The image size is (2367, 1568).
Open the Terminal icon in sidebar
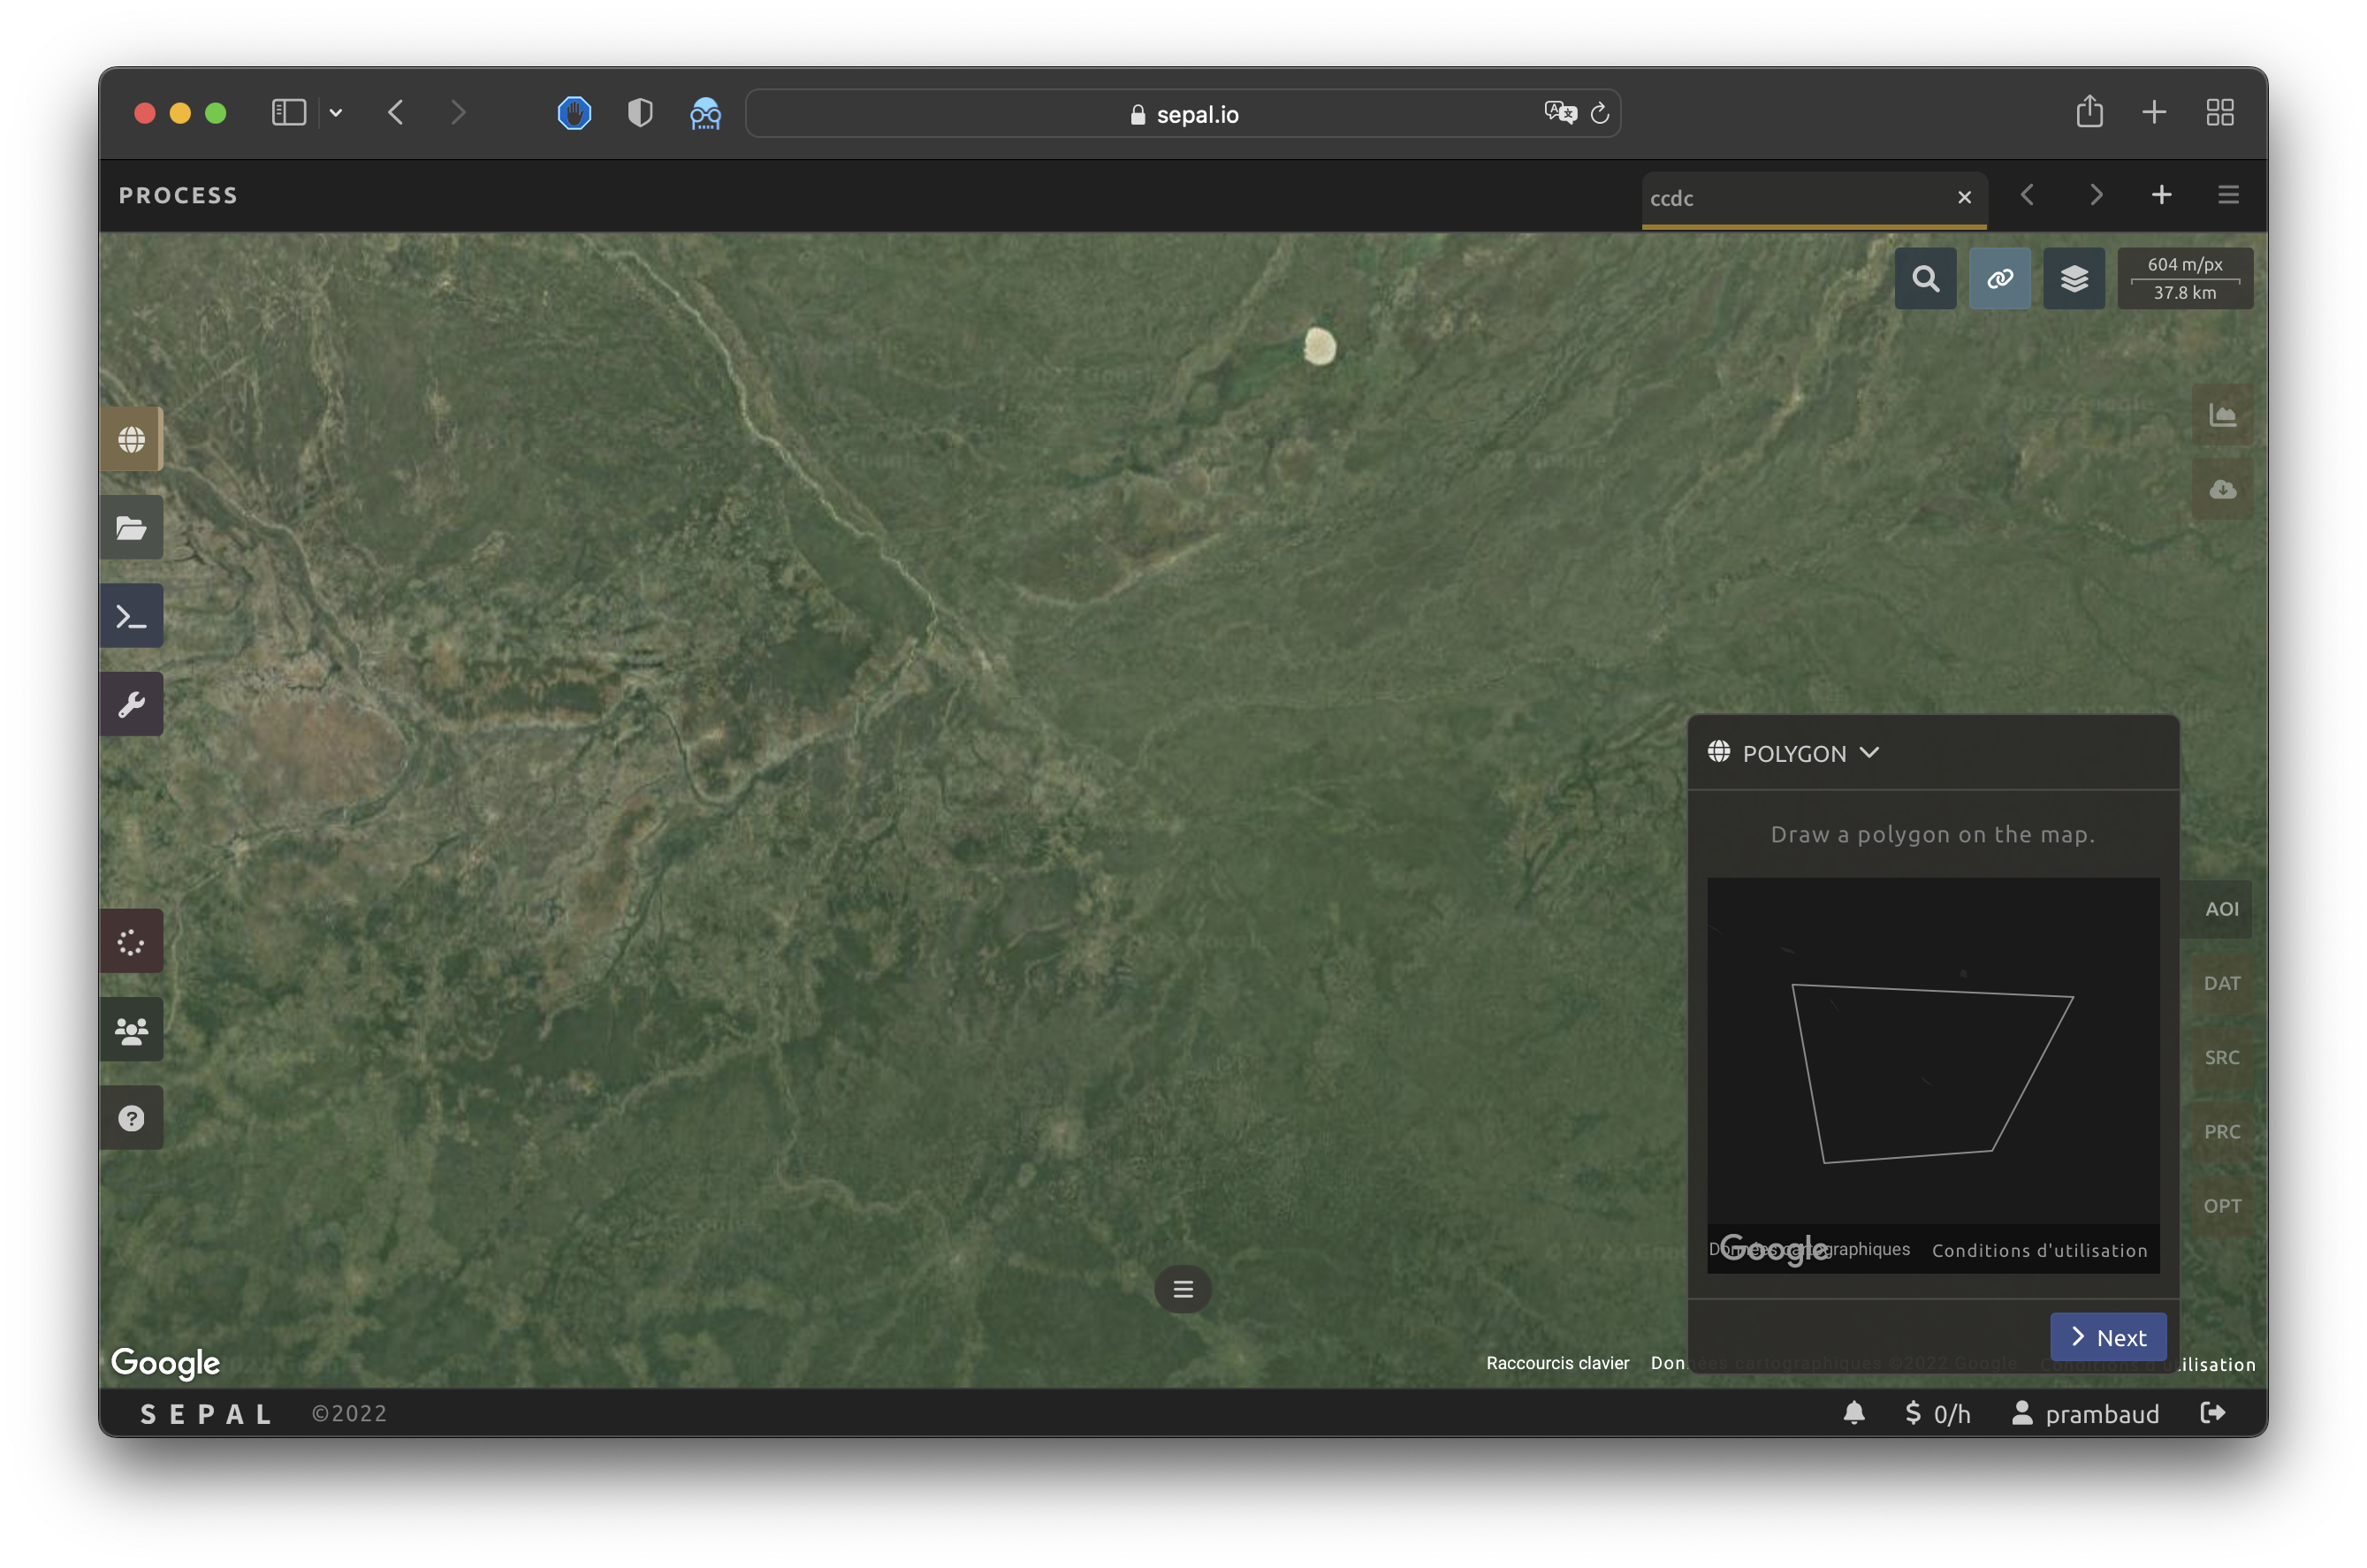131,616
